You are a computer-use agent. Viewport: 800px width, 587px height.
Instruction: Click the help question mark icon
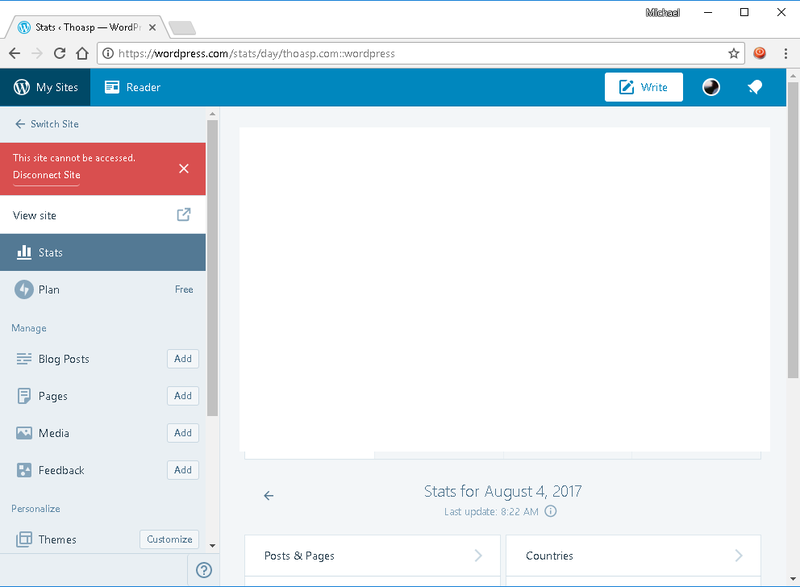click(204, 570)
